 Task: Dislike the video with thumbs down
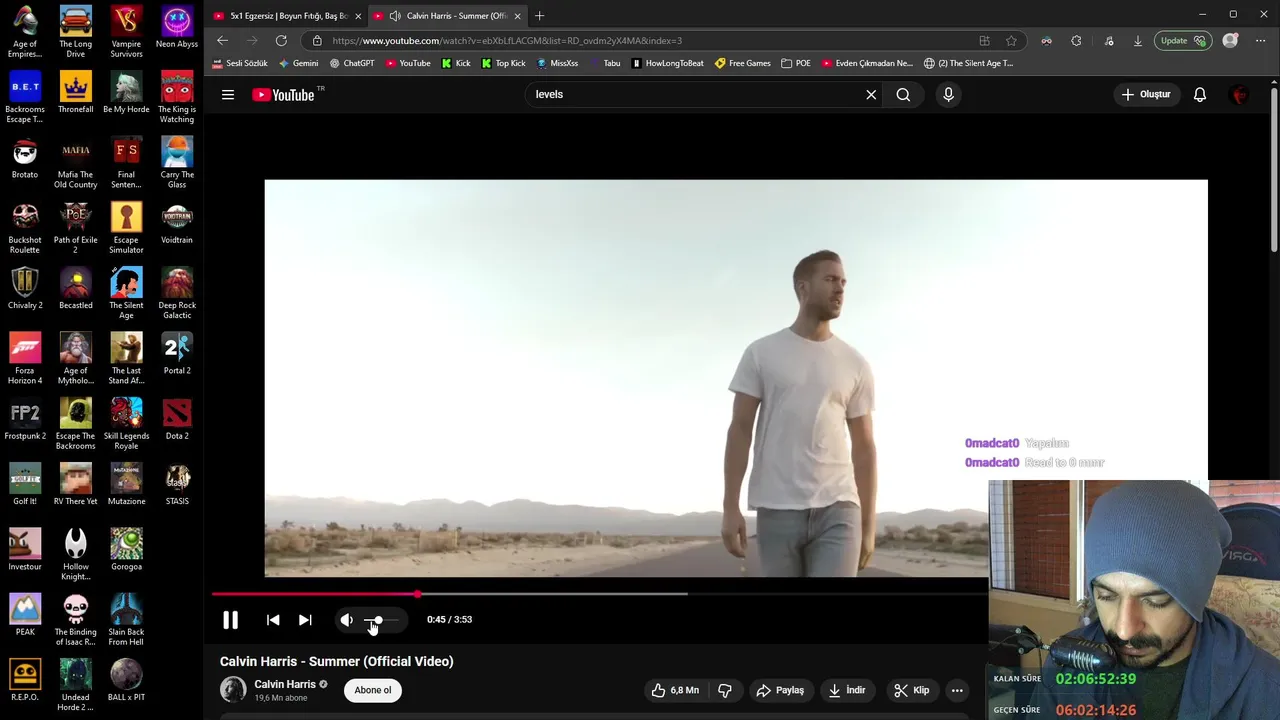coord(725,690)
